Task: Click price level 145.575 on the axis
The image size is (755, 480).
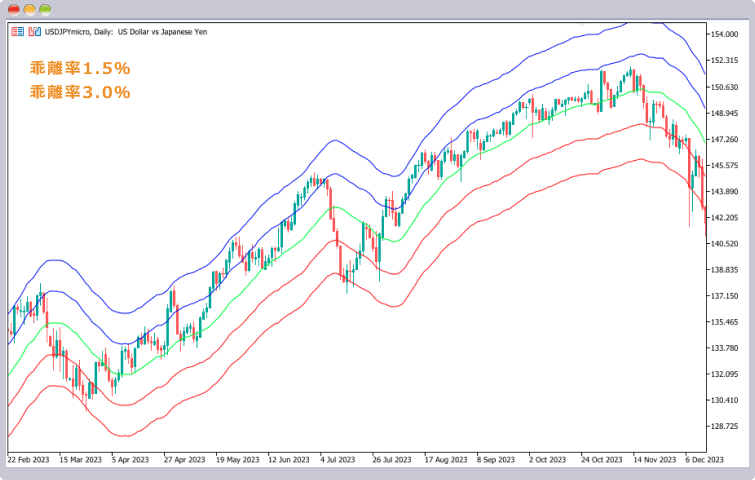Action: 724,165
